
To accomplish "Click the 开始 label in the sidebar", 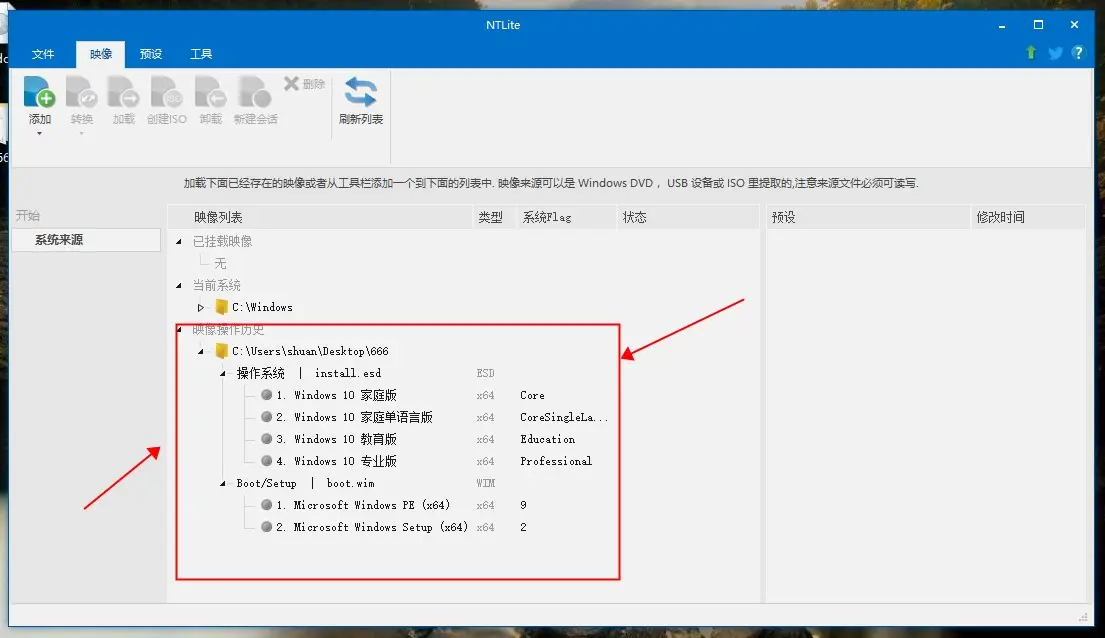I will pyautogui.click(x=28, y=215).
